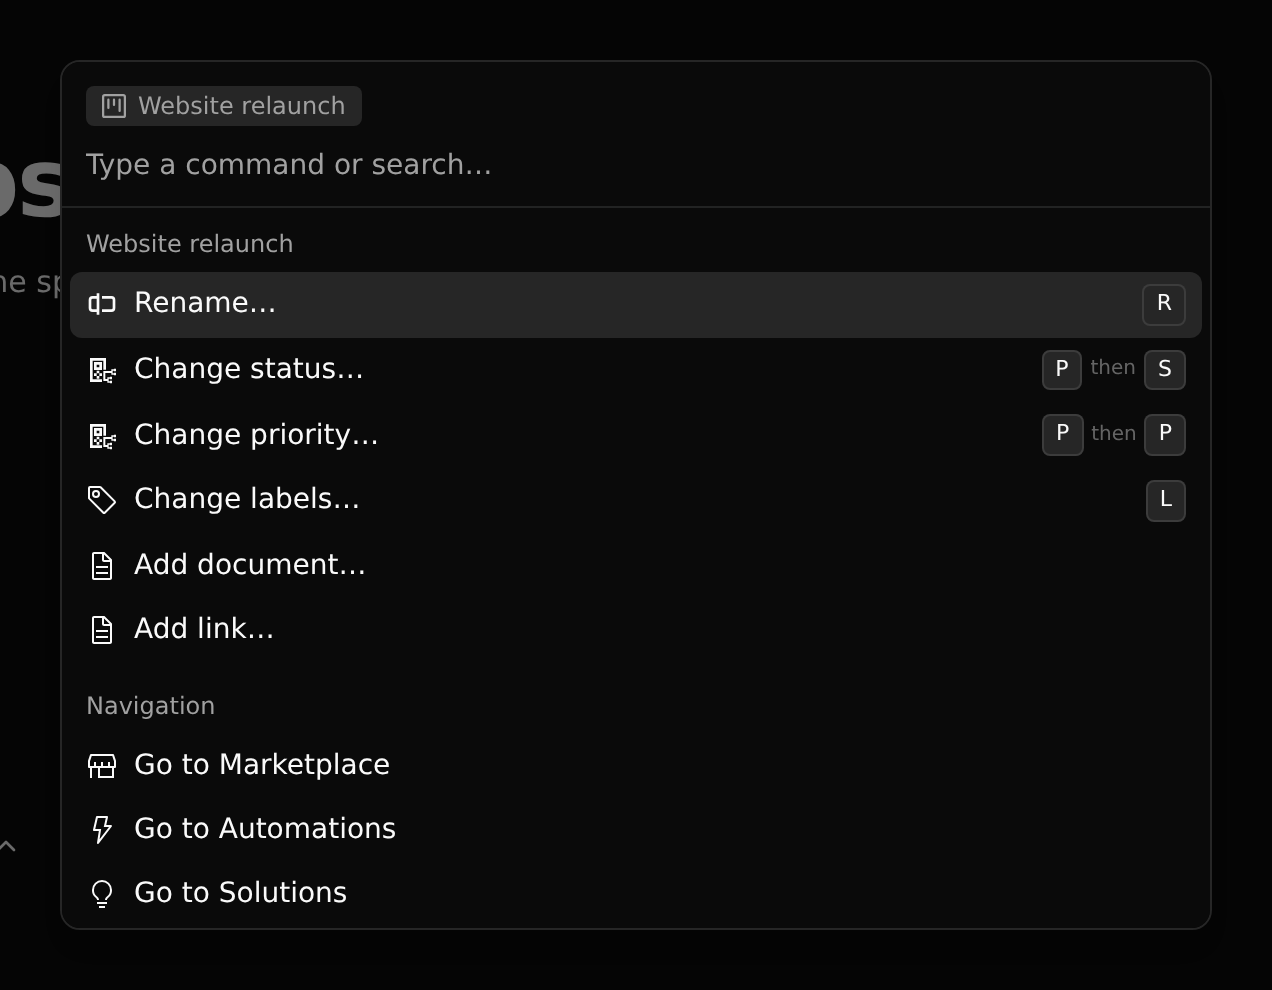The height and width of the screenshot is (990, 1272).
Task: Click the S key badge on Change status
Action: click(1165, 369)
